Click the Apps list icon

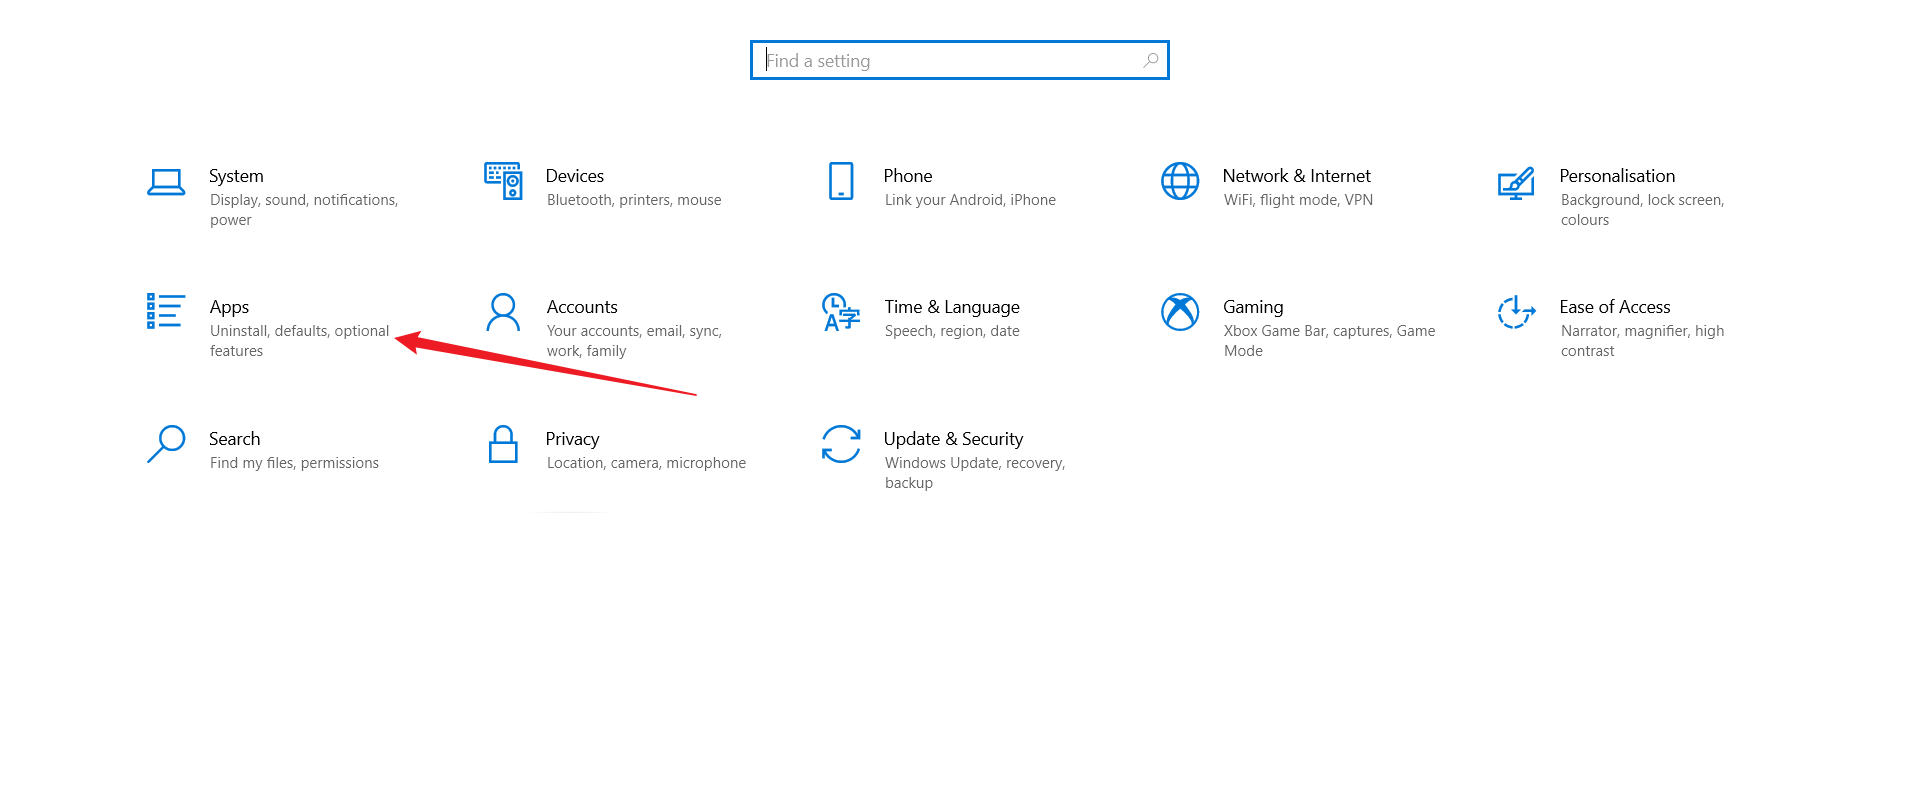coord(165,311)
